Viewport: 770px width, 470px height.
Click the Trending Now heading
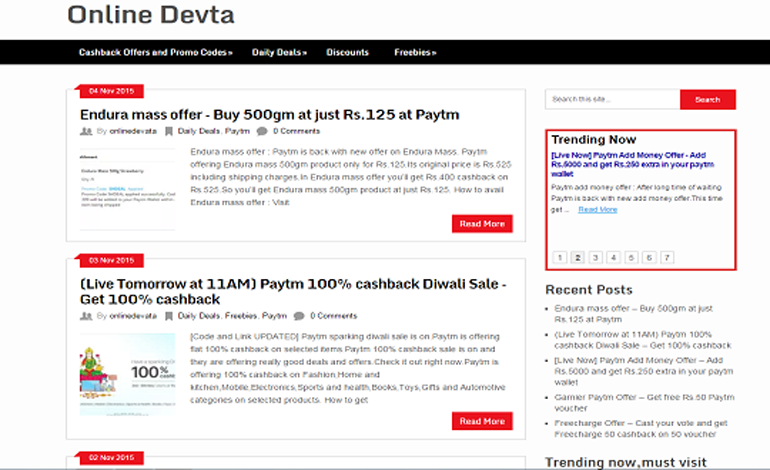pos(594,139)
